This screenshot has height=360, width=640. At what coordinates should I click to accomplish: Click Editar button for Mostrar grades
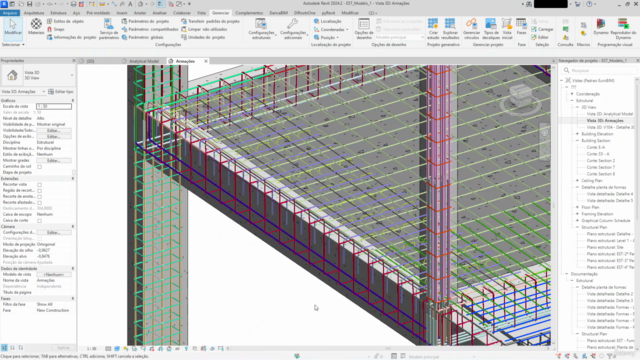53,160
